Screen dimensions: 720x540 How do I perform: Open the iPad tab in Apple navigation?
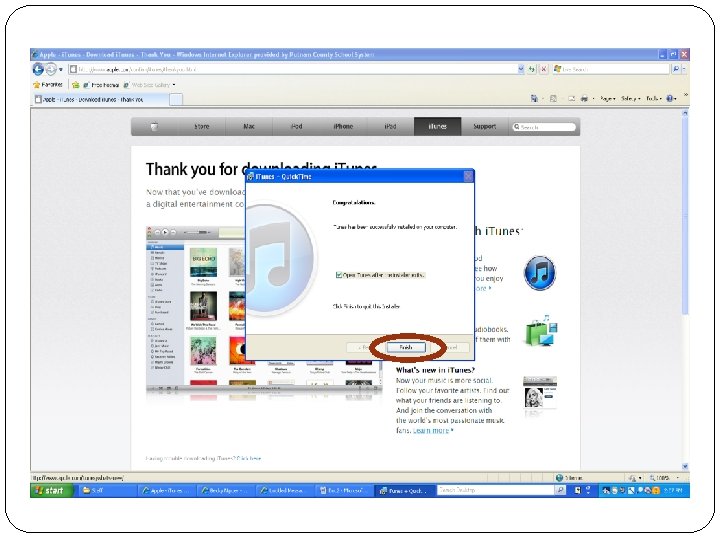click(x=390, y=126)
